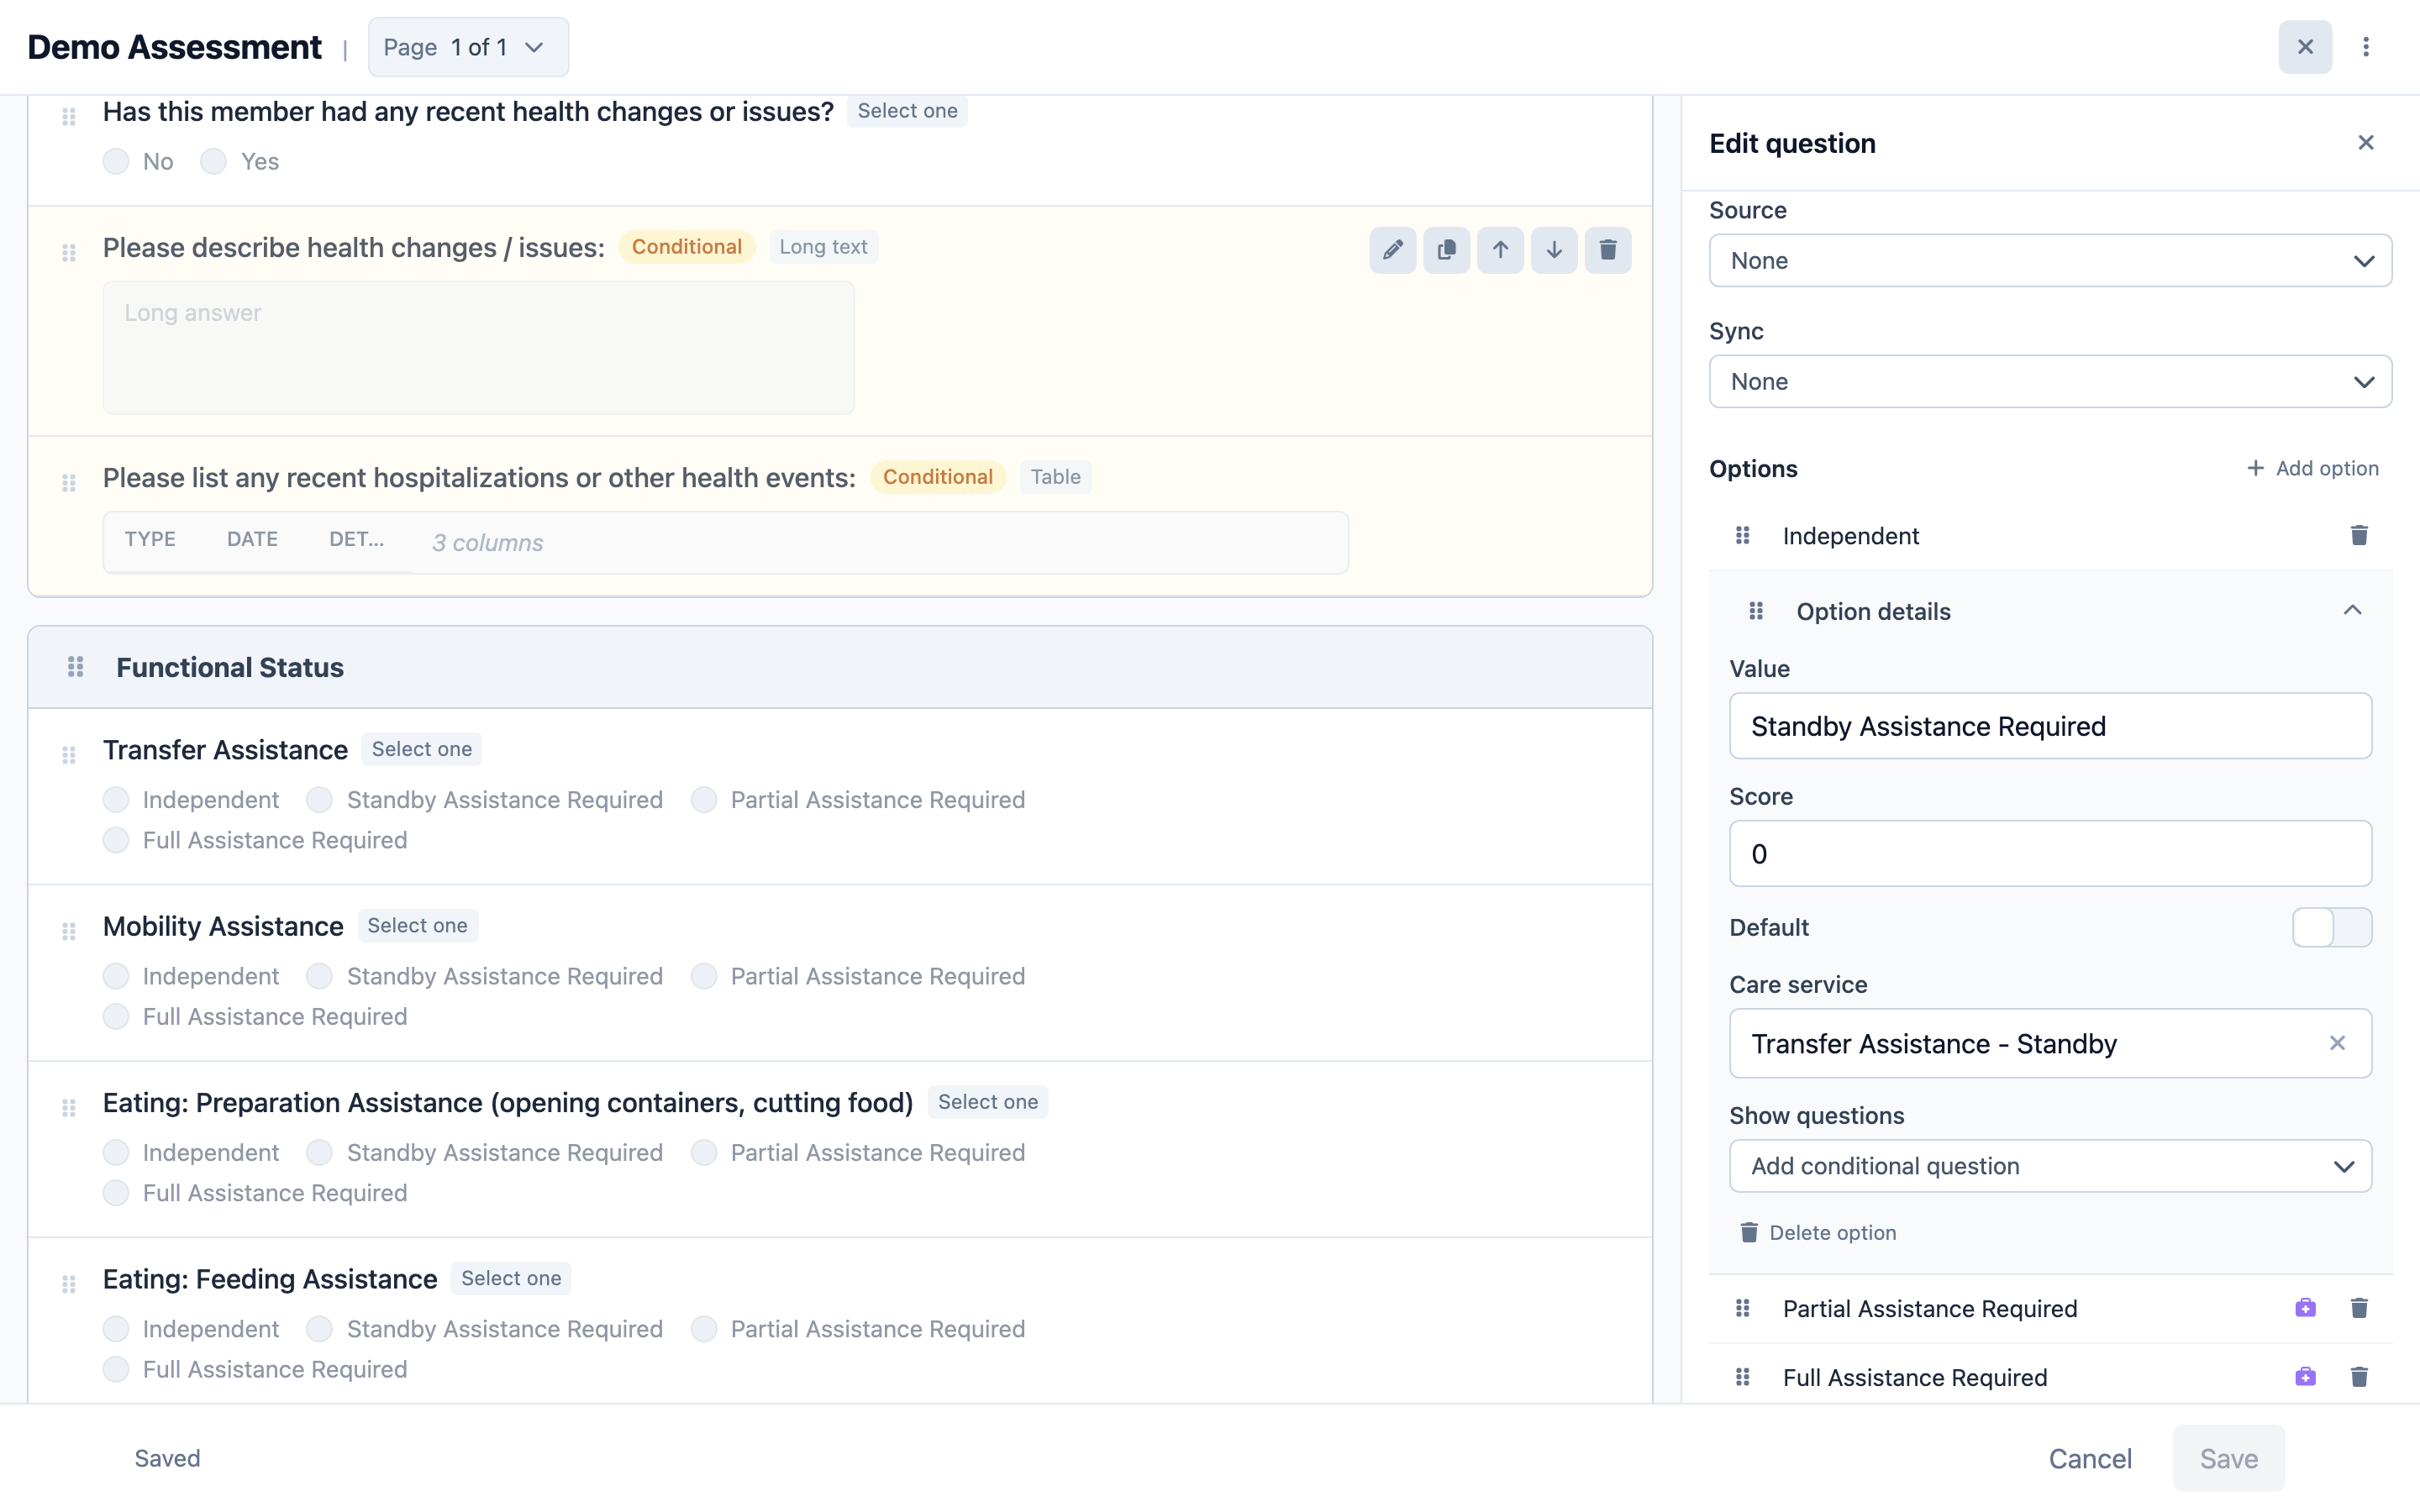Viewport: 2420px width, 1512px height.
Task: Duplicate the health changes question via copy icon
Action: point(1446,250)
